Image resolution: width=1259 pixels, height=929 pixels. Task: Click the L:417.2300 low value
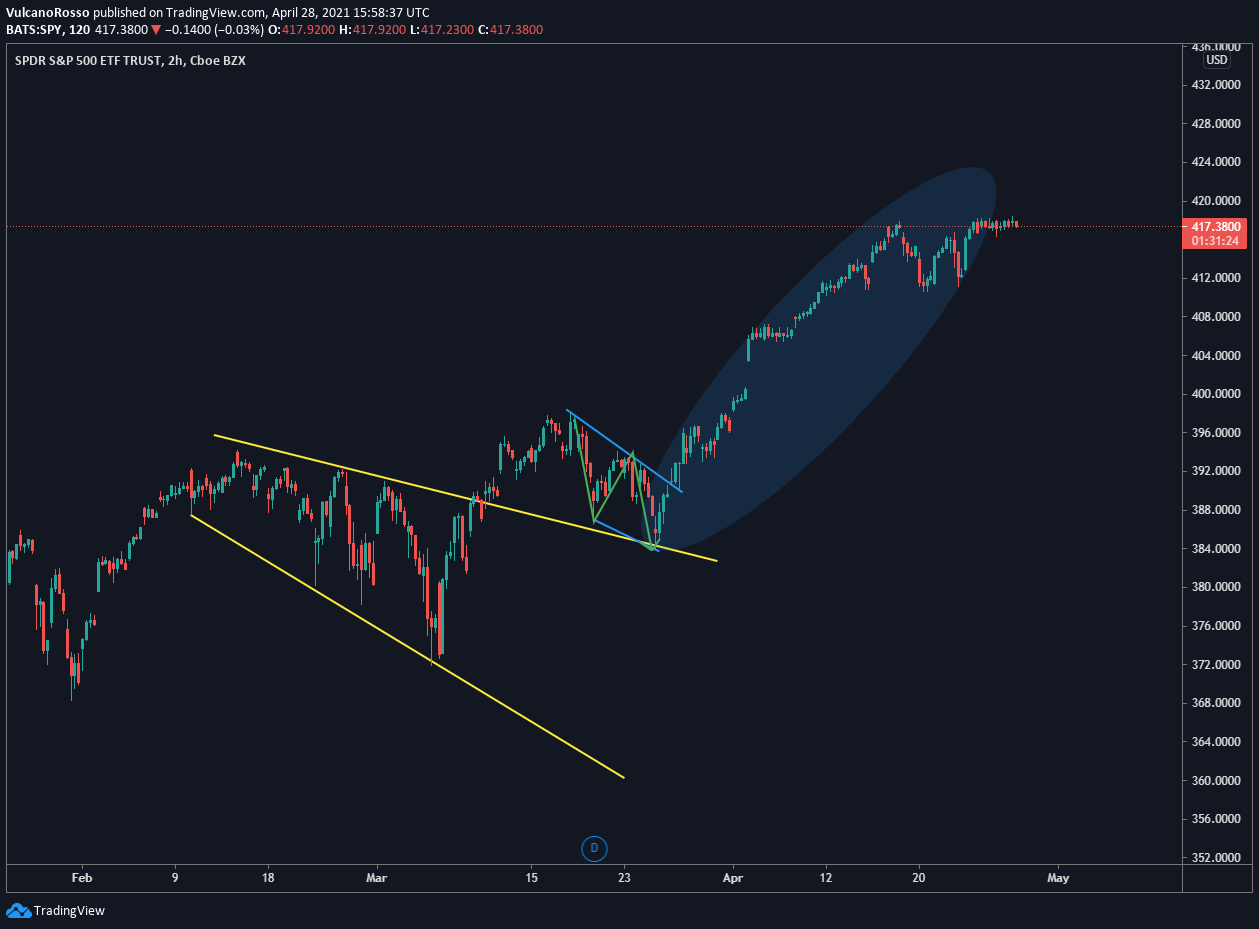pyautogui.click(x=440, y=29)
